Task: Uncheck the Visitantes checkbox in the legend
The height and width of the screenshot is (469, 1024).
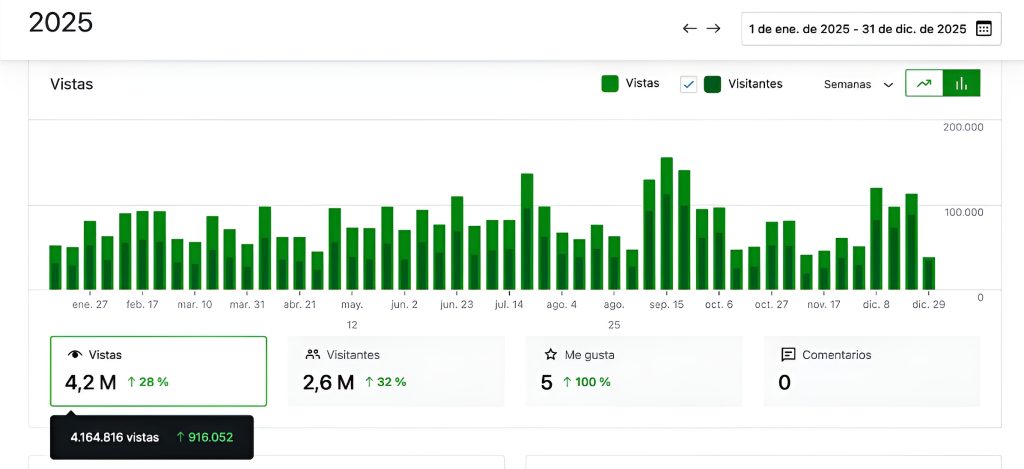Action: (x=688, y=84)
